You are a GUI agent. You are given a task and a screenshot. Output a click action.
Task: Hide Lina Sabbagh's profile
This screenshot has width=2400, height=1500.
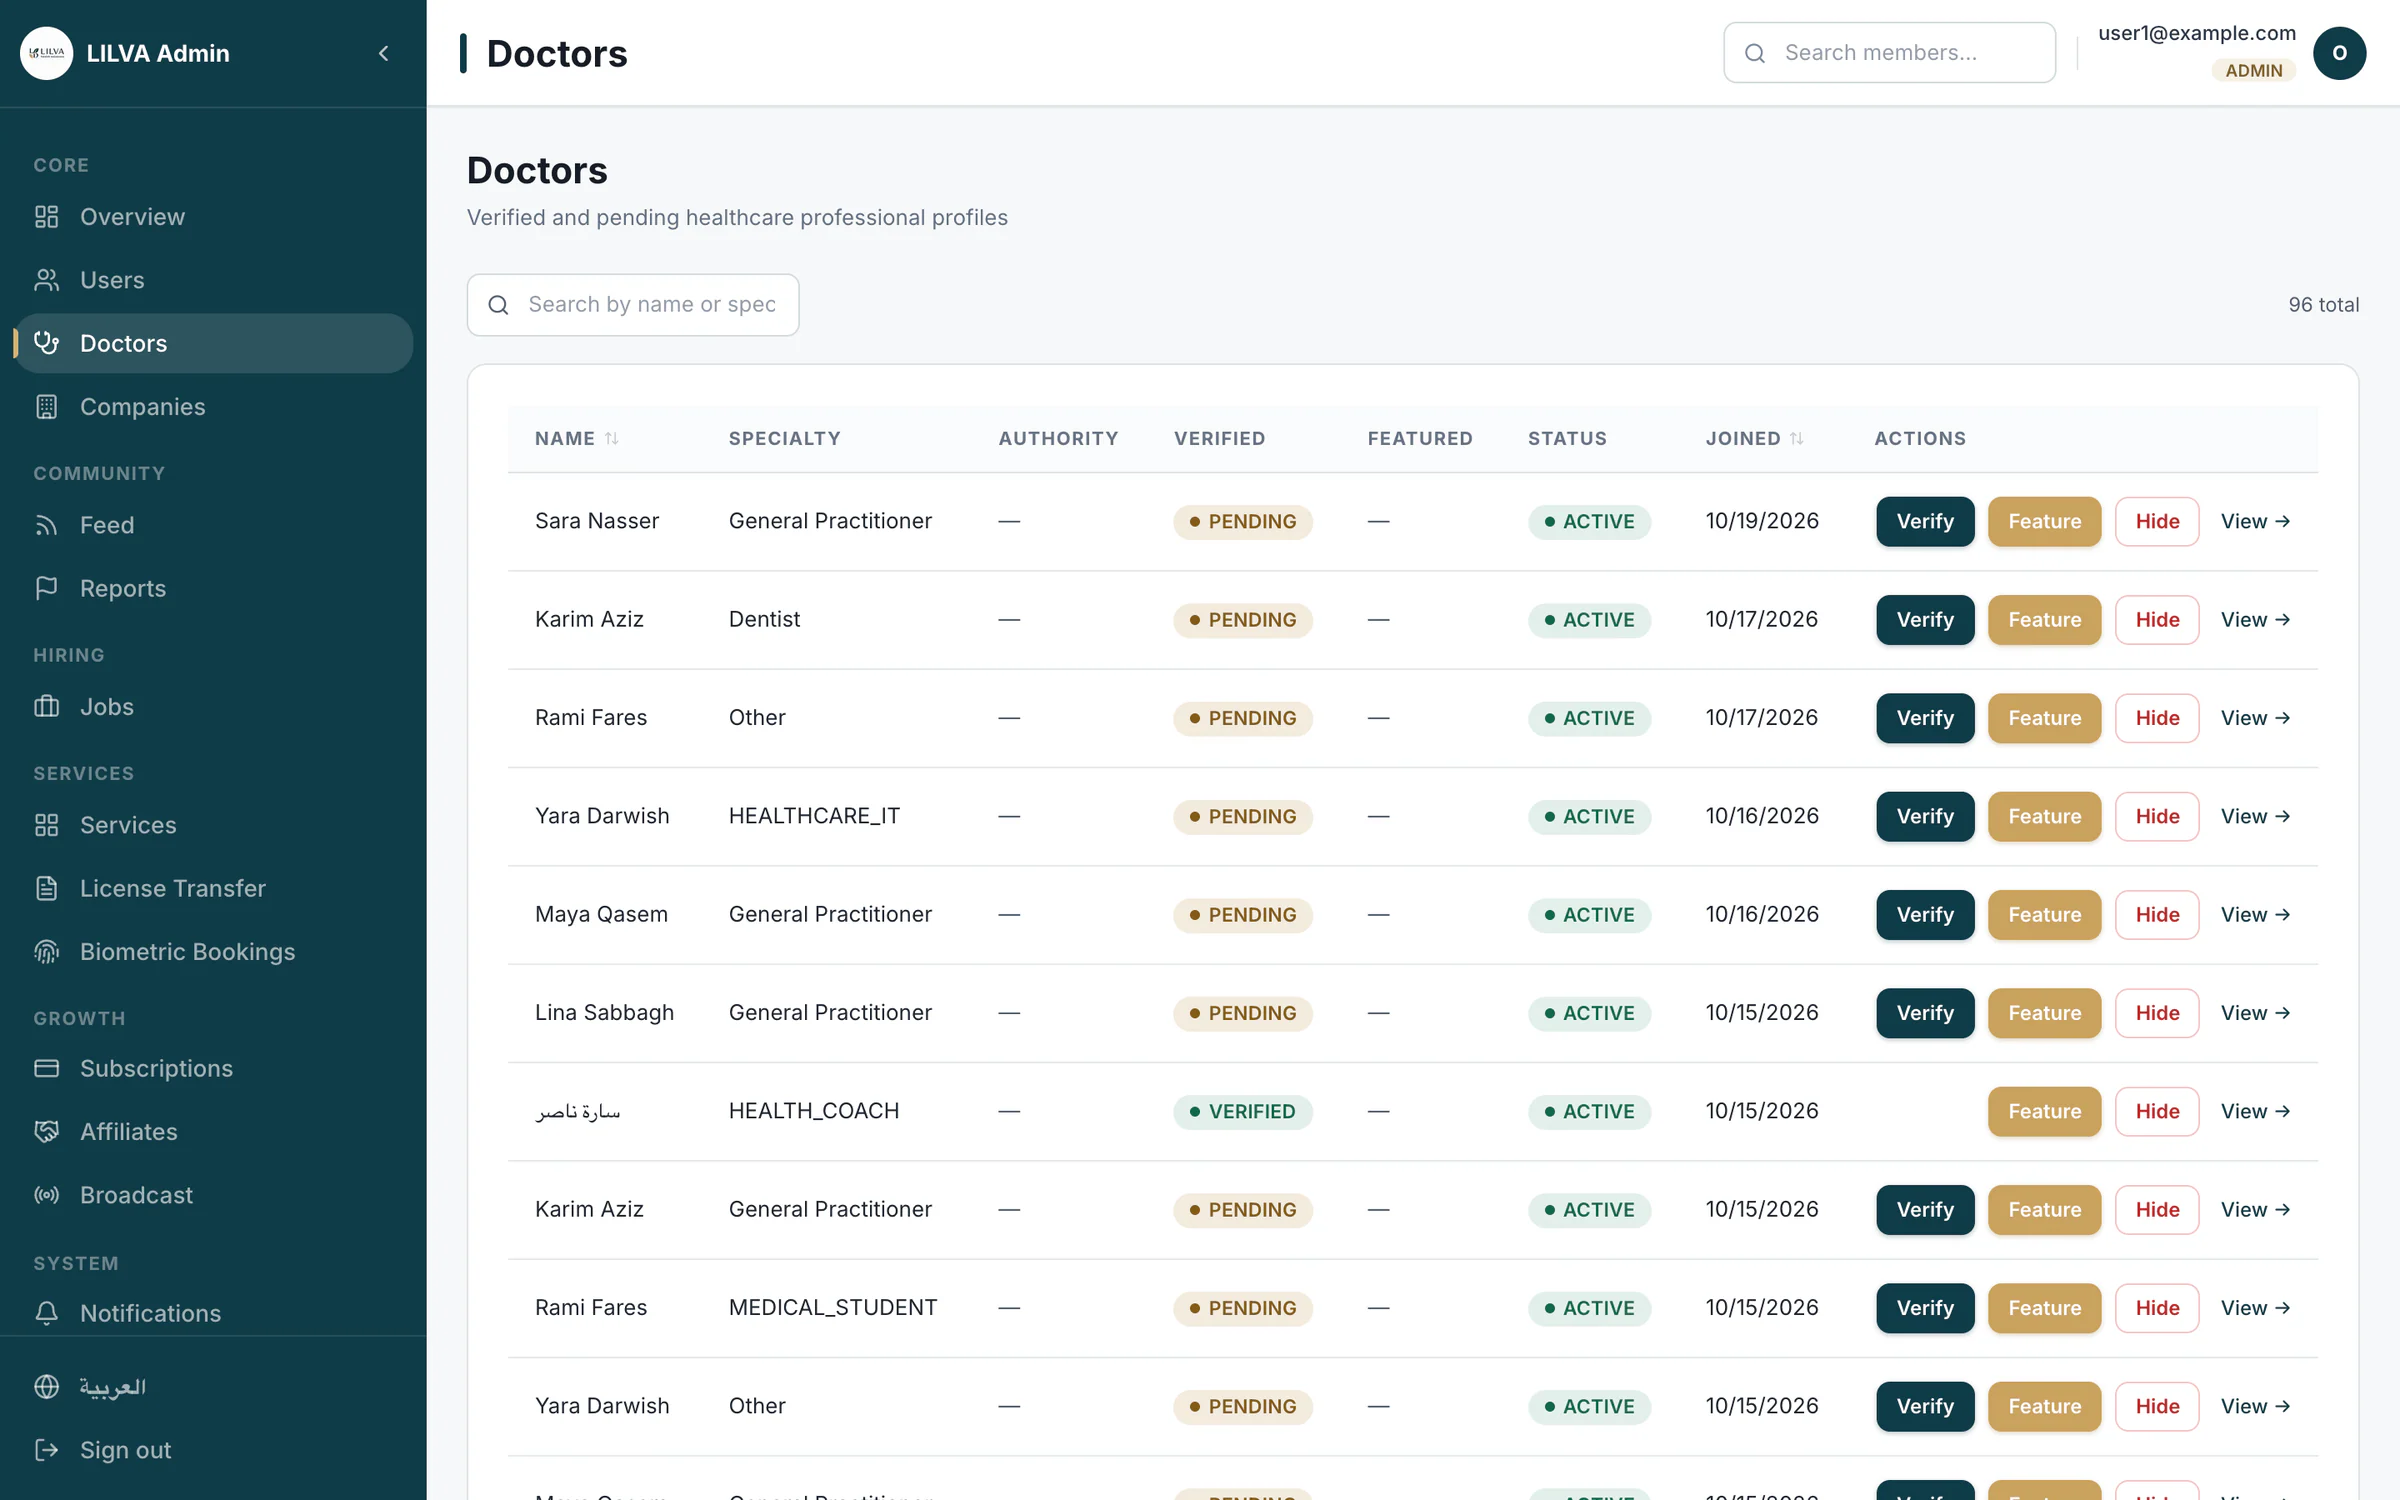2157,1013
